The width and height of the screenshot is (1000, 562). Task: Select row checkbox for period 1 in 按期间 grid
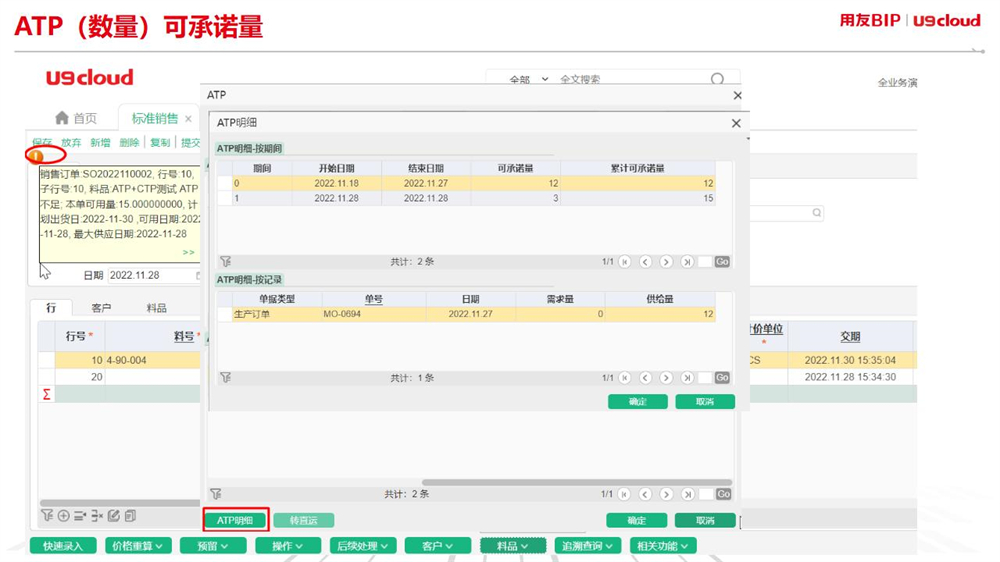coord(224,198)
